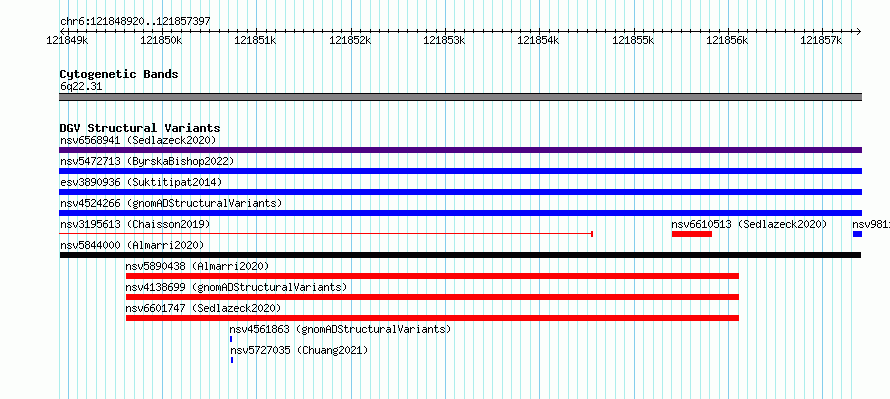Image resolution: width=890 pixels, height=399 pixels.
Task: Click the nsv5890438 (Almarri2020) red bar
Action: click(x=432, y=276)
